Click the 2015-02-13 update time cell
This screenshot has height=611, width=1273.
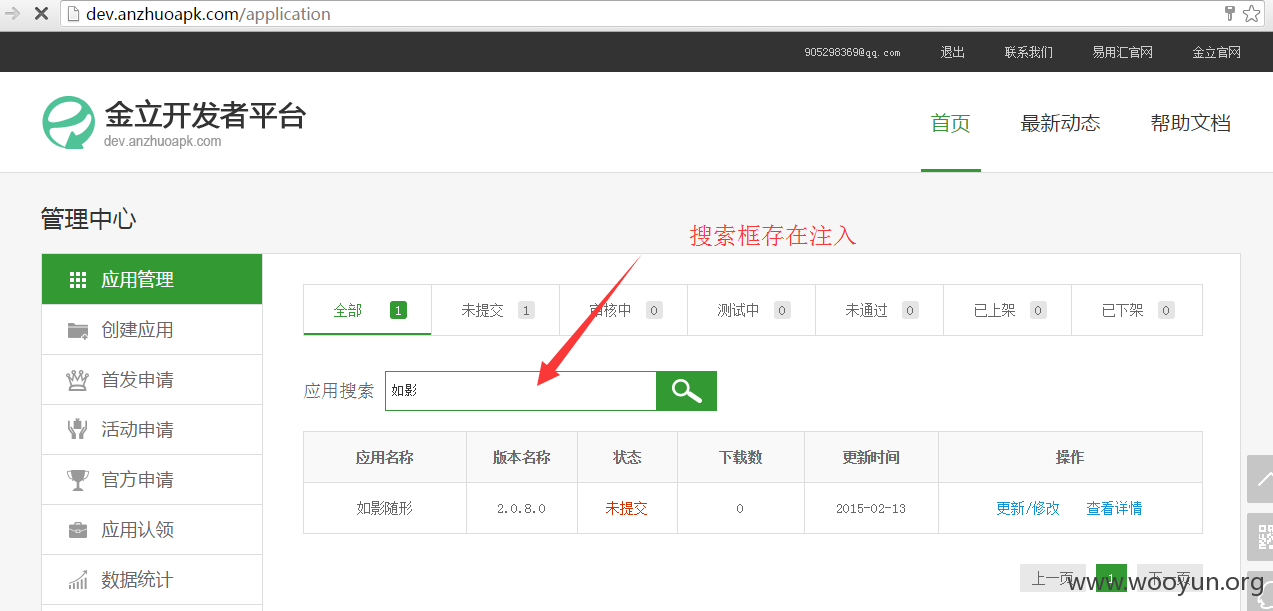[x=871, y=508]
